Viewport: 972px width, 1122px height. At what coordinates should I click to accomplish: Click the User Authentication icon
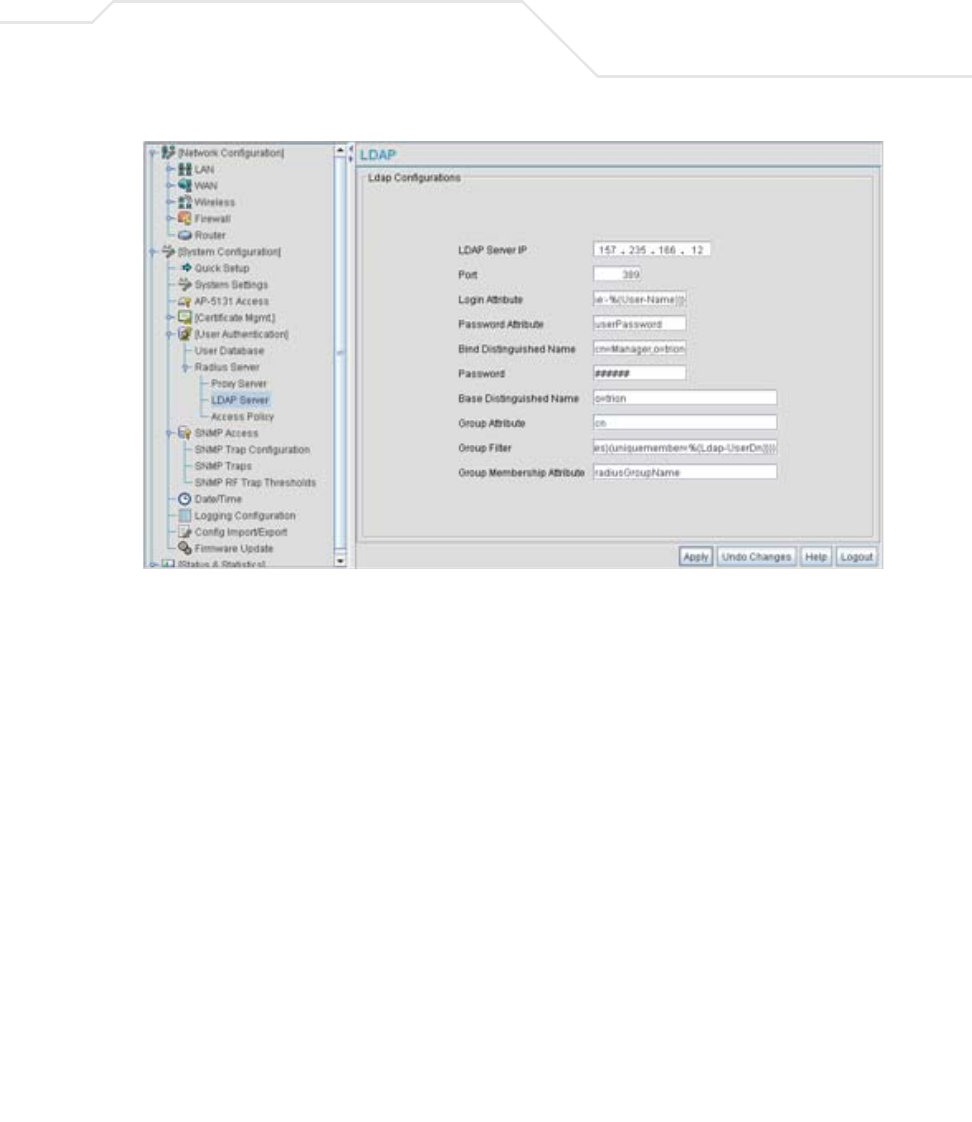[x=185, y=333]
